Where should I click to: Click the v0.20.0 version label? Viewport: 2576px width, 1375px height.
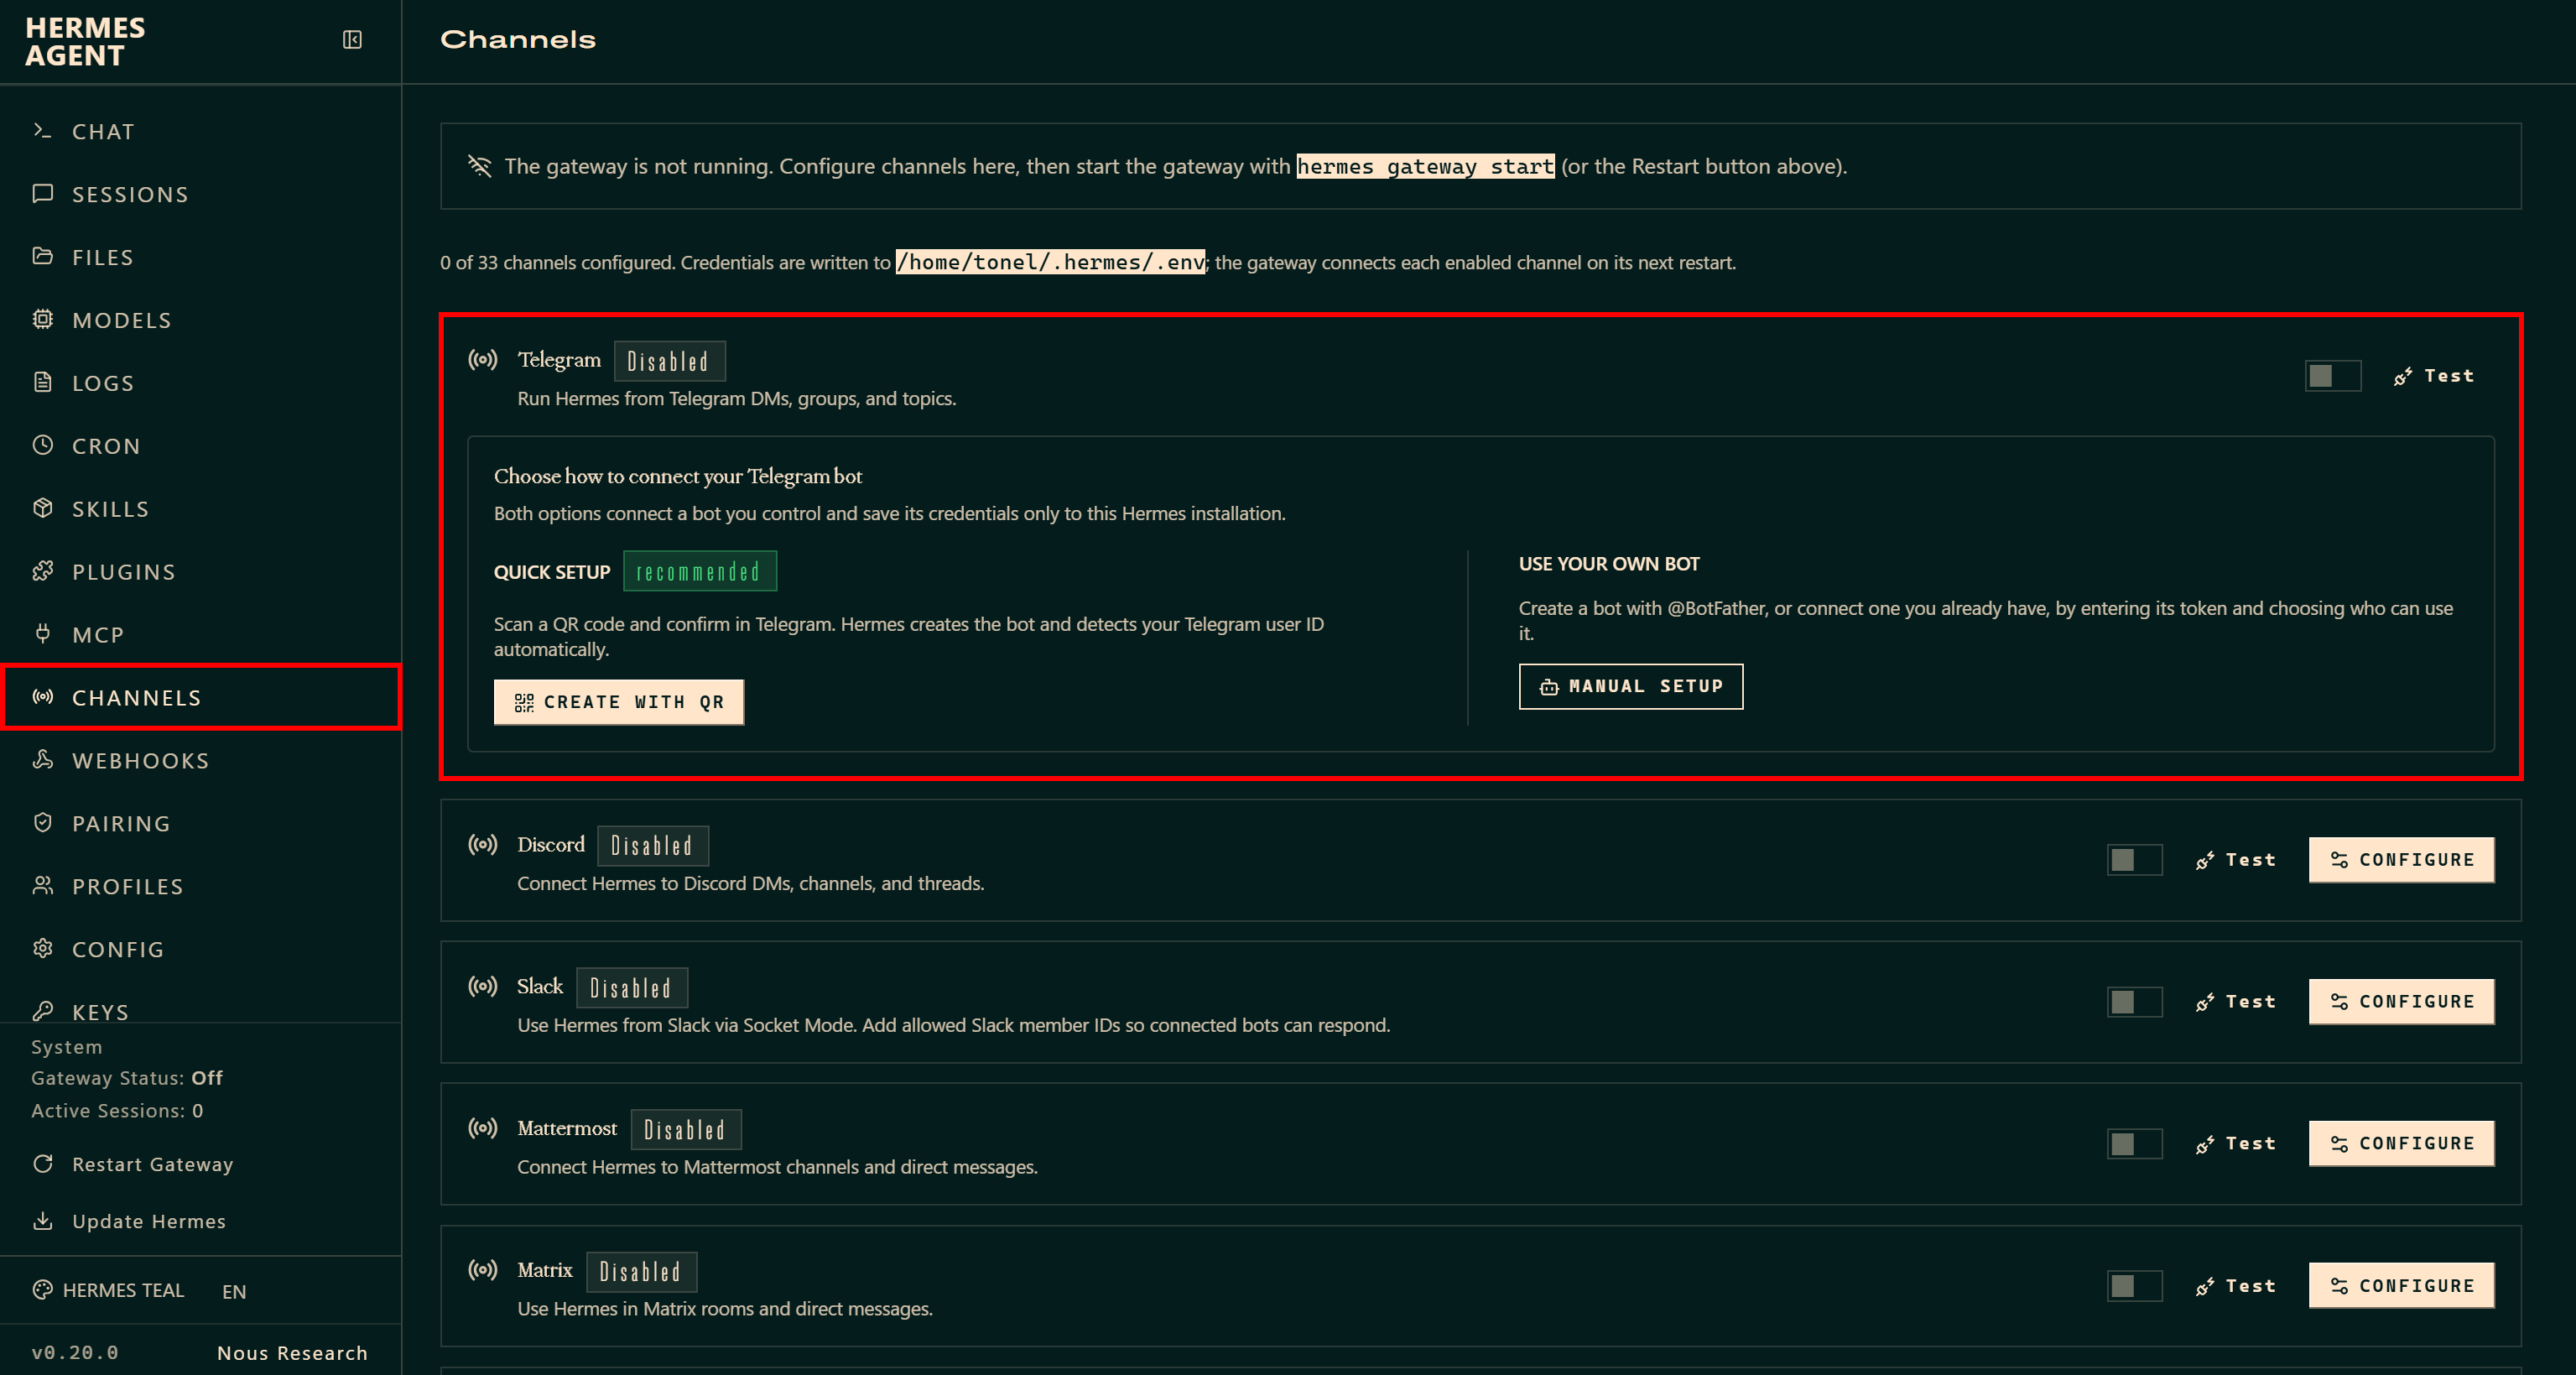coord(75,1353)
